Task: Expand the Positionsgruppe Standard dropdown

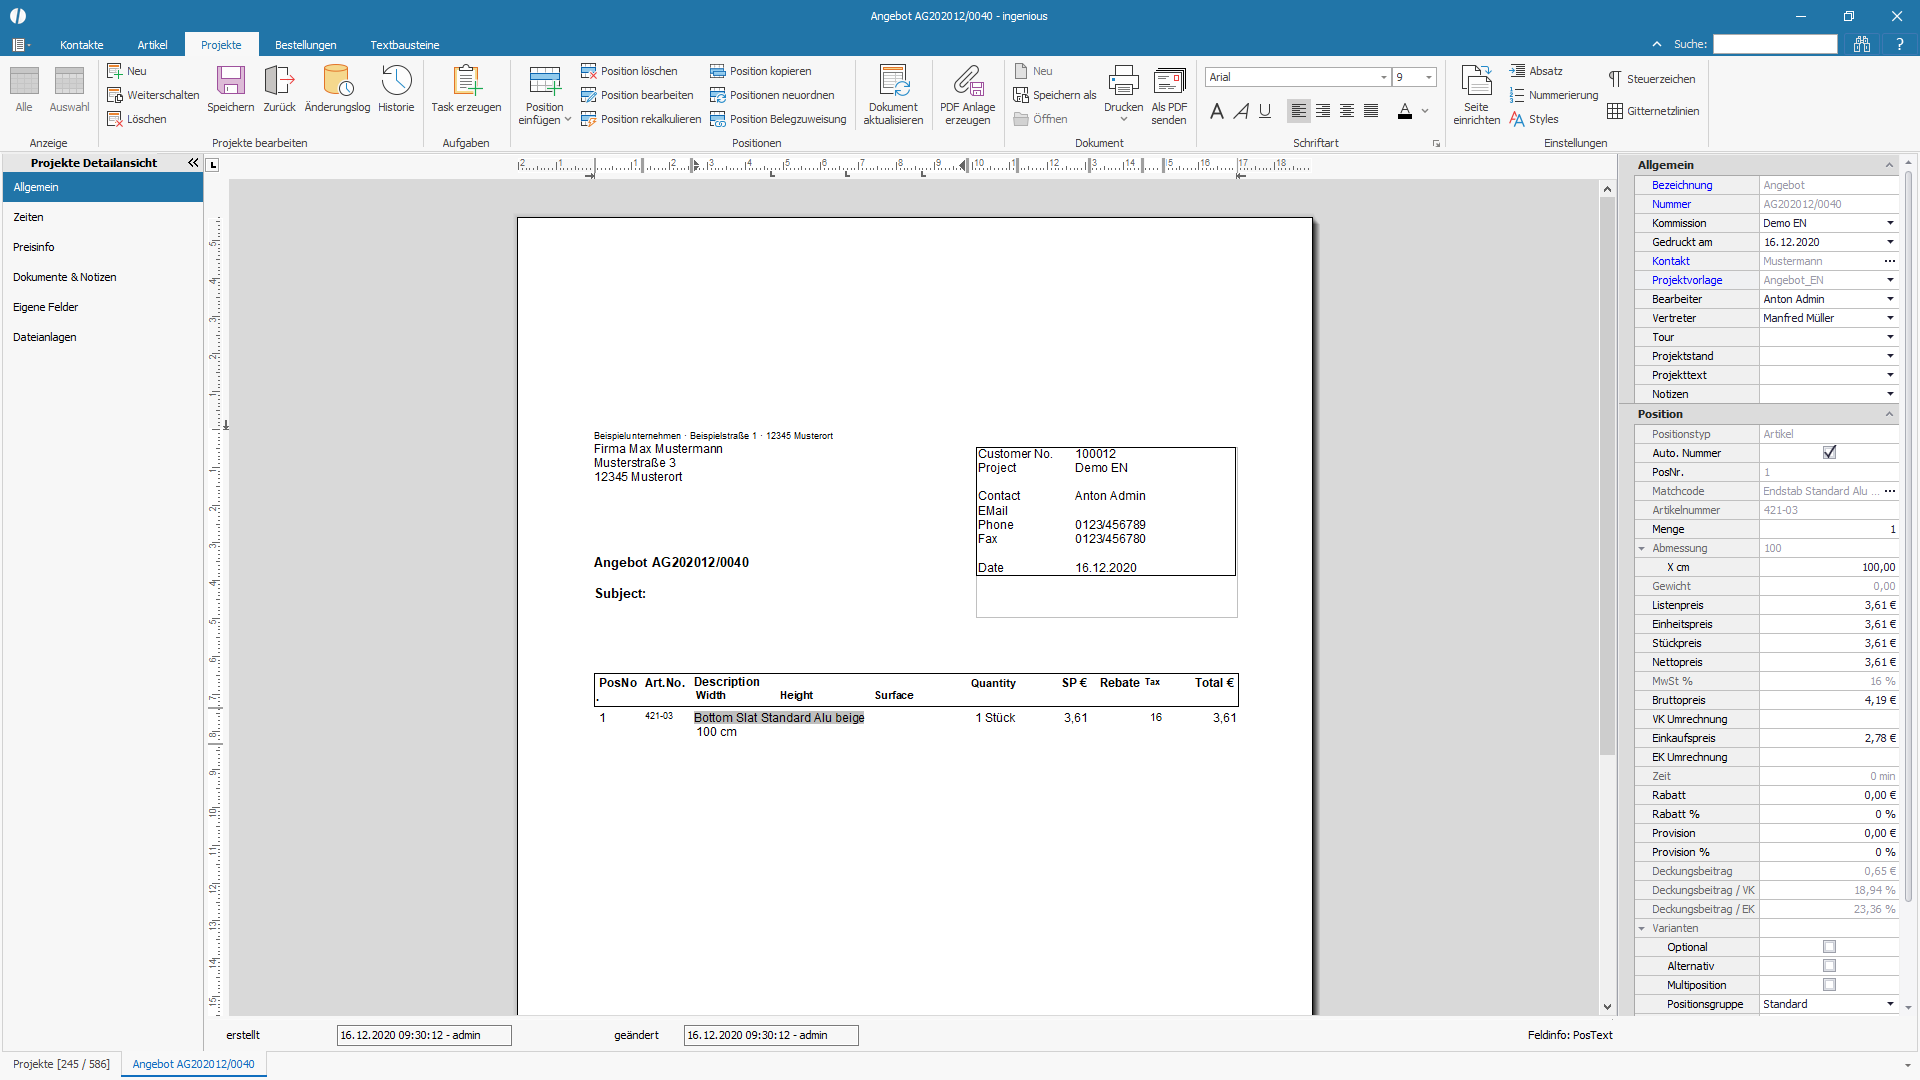Action: (1890, 1004)
